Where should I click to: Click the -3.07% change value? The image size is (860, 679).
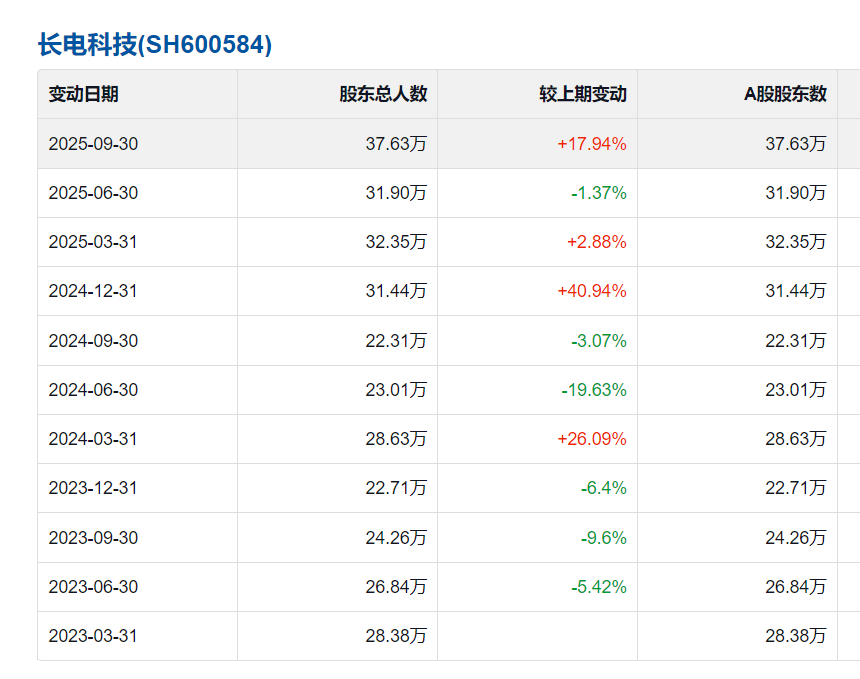pyautogui.click(x=599, y=341)
